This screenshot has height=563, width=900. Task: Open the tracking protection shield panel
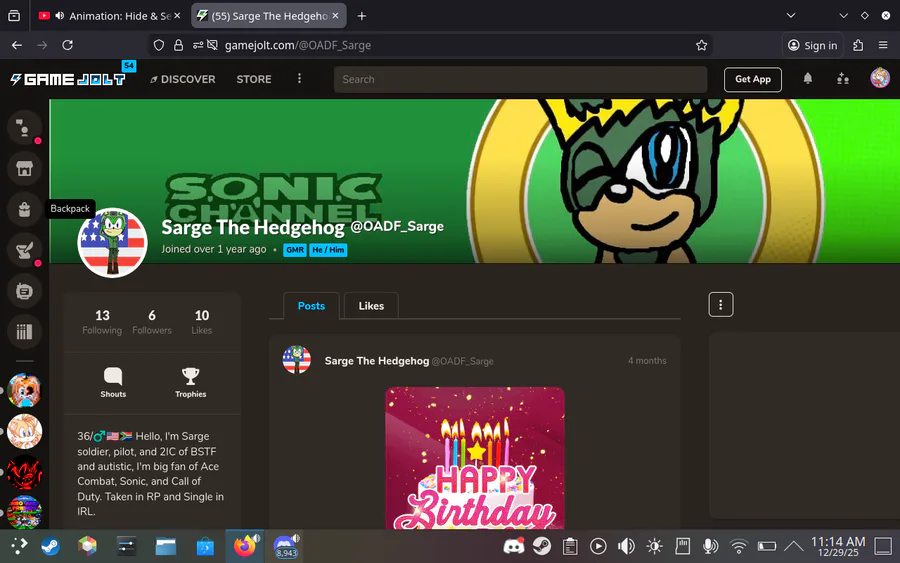[x=159, y=45]
